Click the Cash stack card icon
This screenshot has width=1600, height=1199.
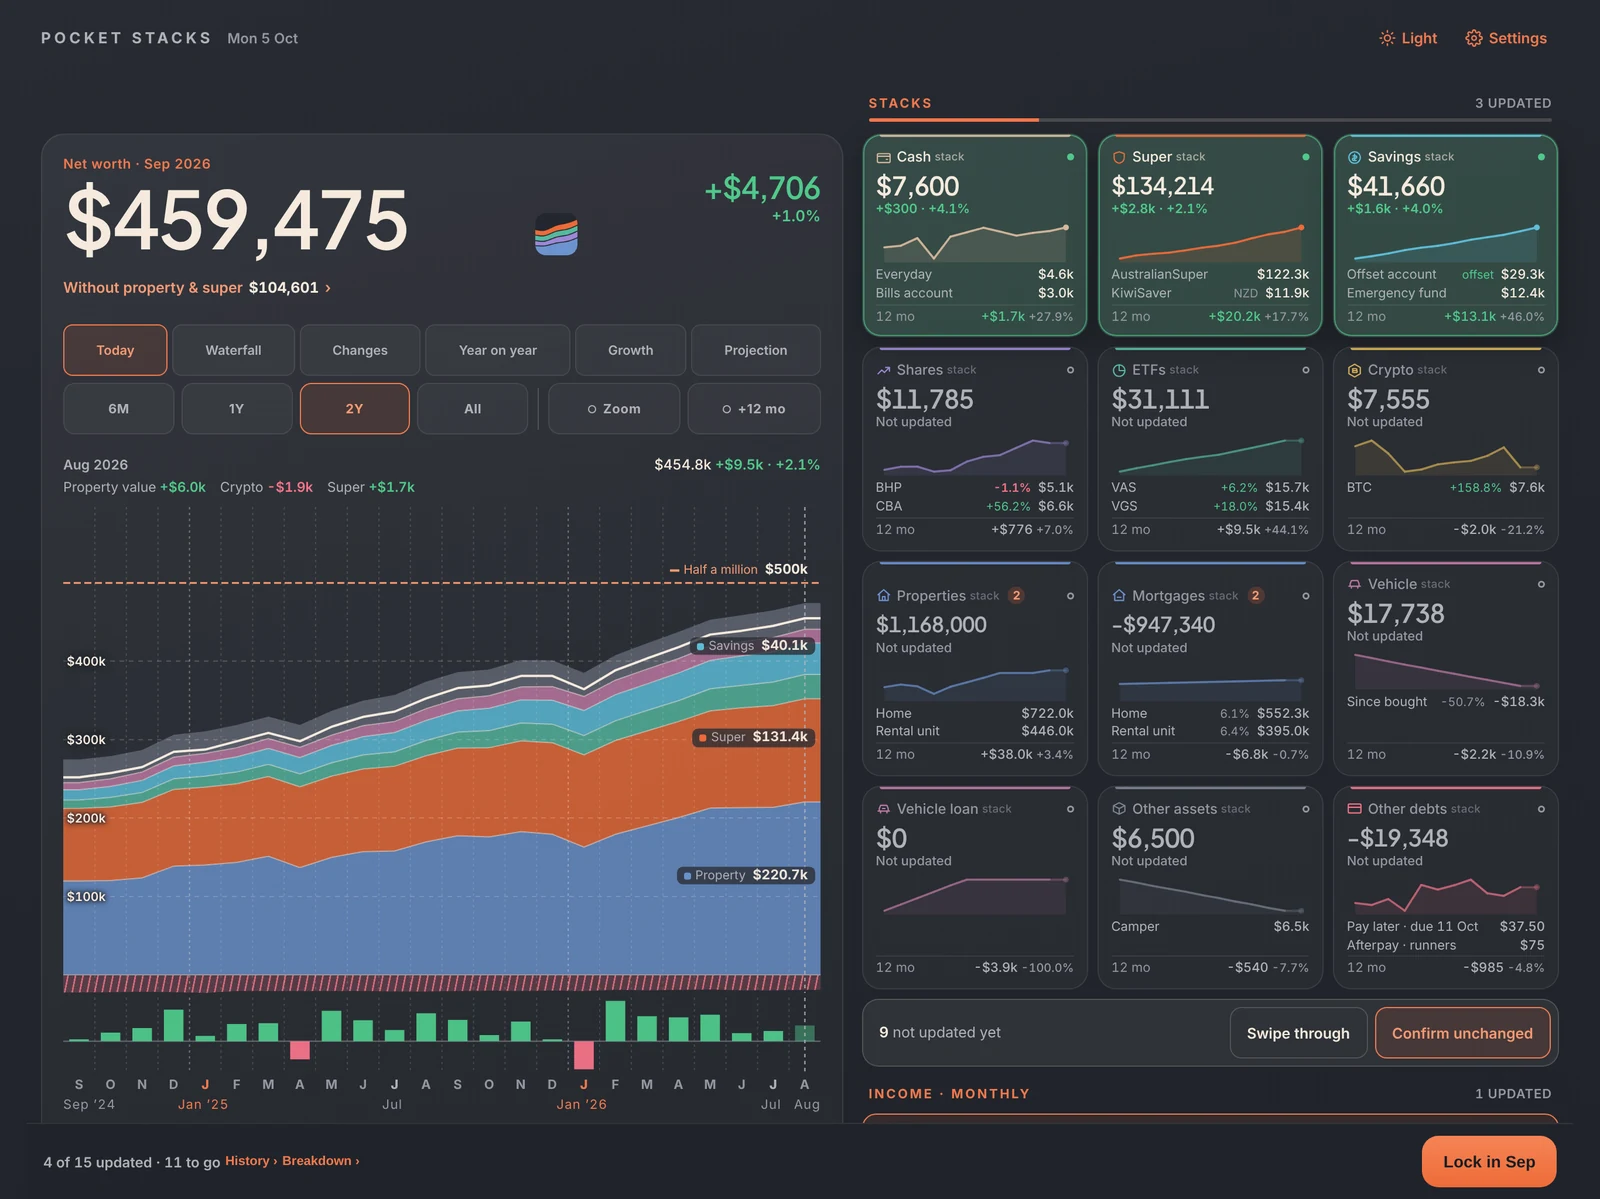pyautogui.click(x=883, y=157)
